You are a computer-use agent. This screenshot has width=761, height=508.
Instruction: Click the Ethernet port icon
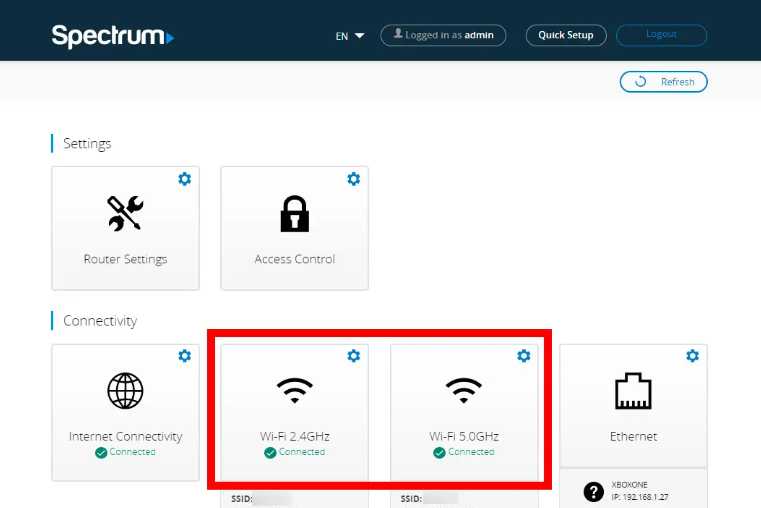pyautogui.click(x=633, y=391)
